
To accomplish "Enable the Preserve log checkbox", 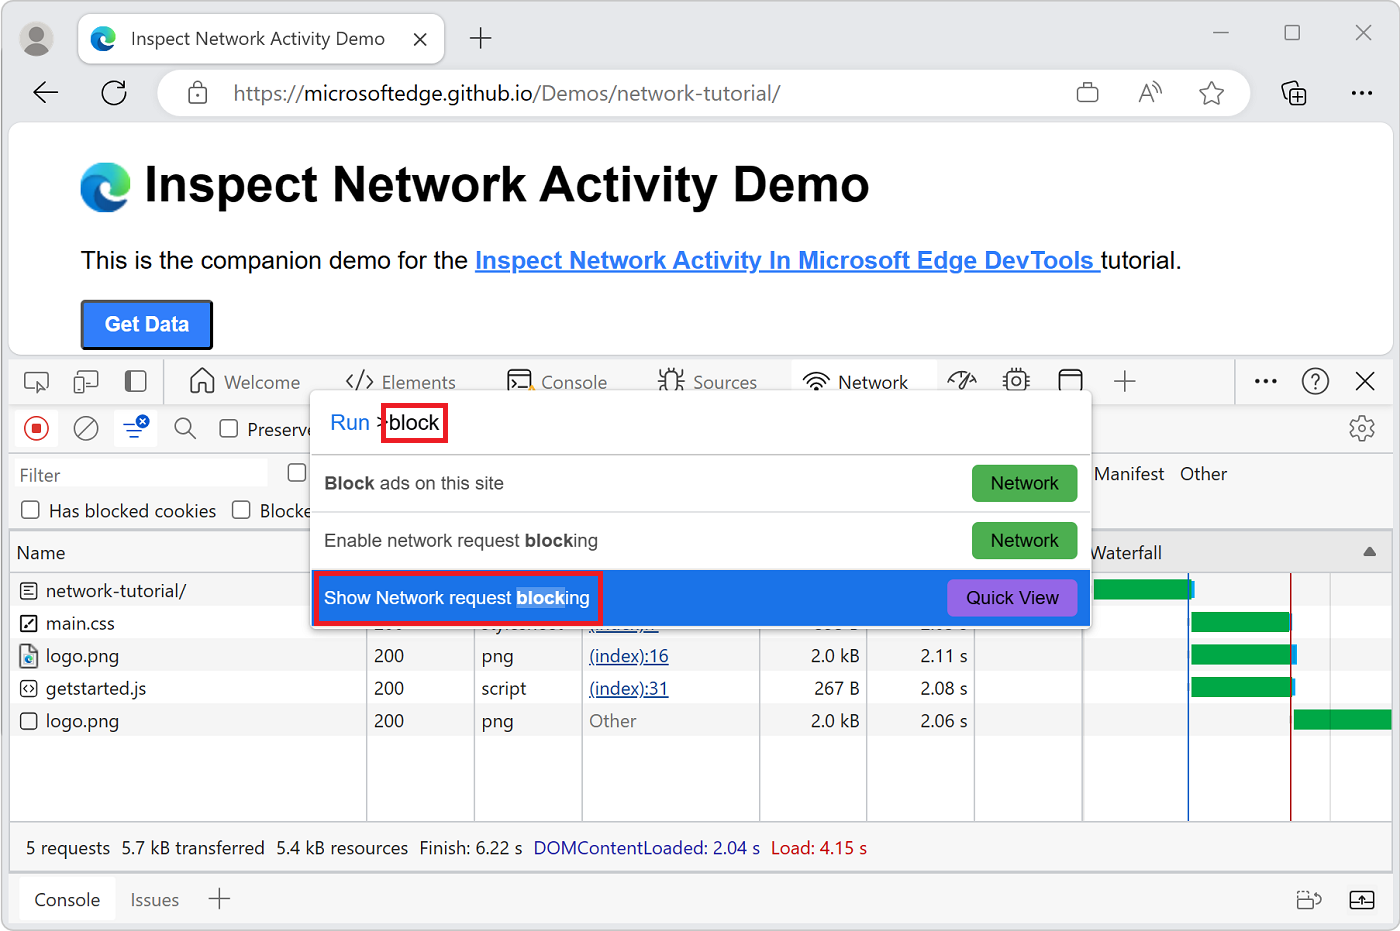I will point(227,428).
